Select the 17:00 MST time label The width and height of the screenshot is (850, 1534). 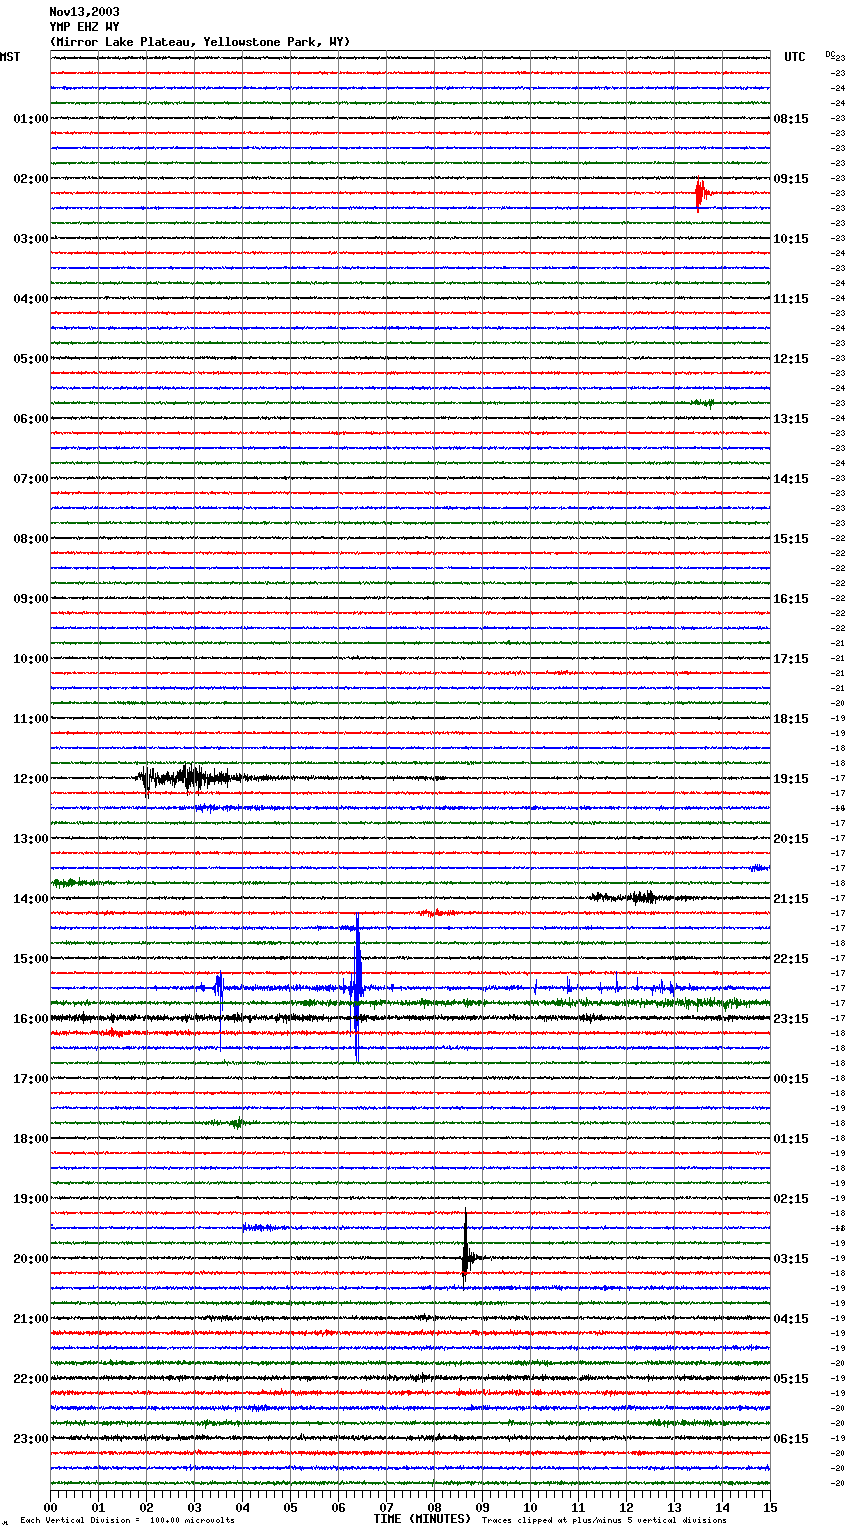pos(31,1079)
